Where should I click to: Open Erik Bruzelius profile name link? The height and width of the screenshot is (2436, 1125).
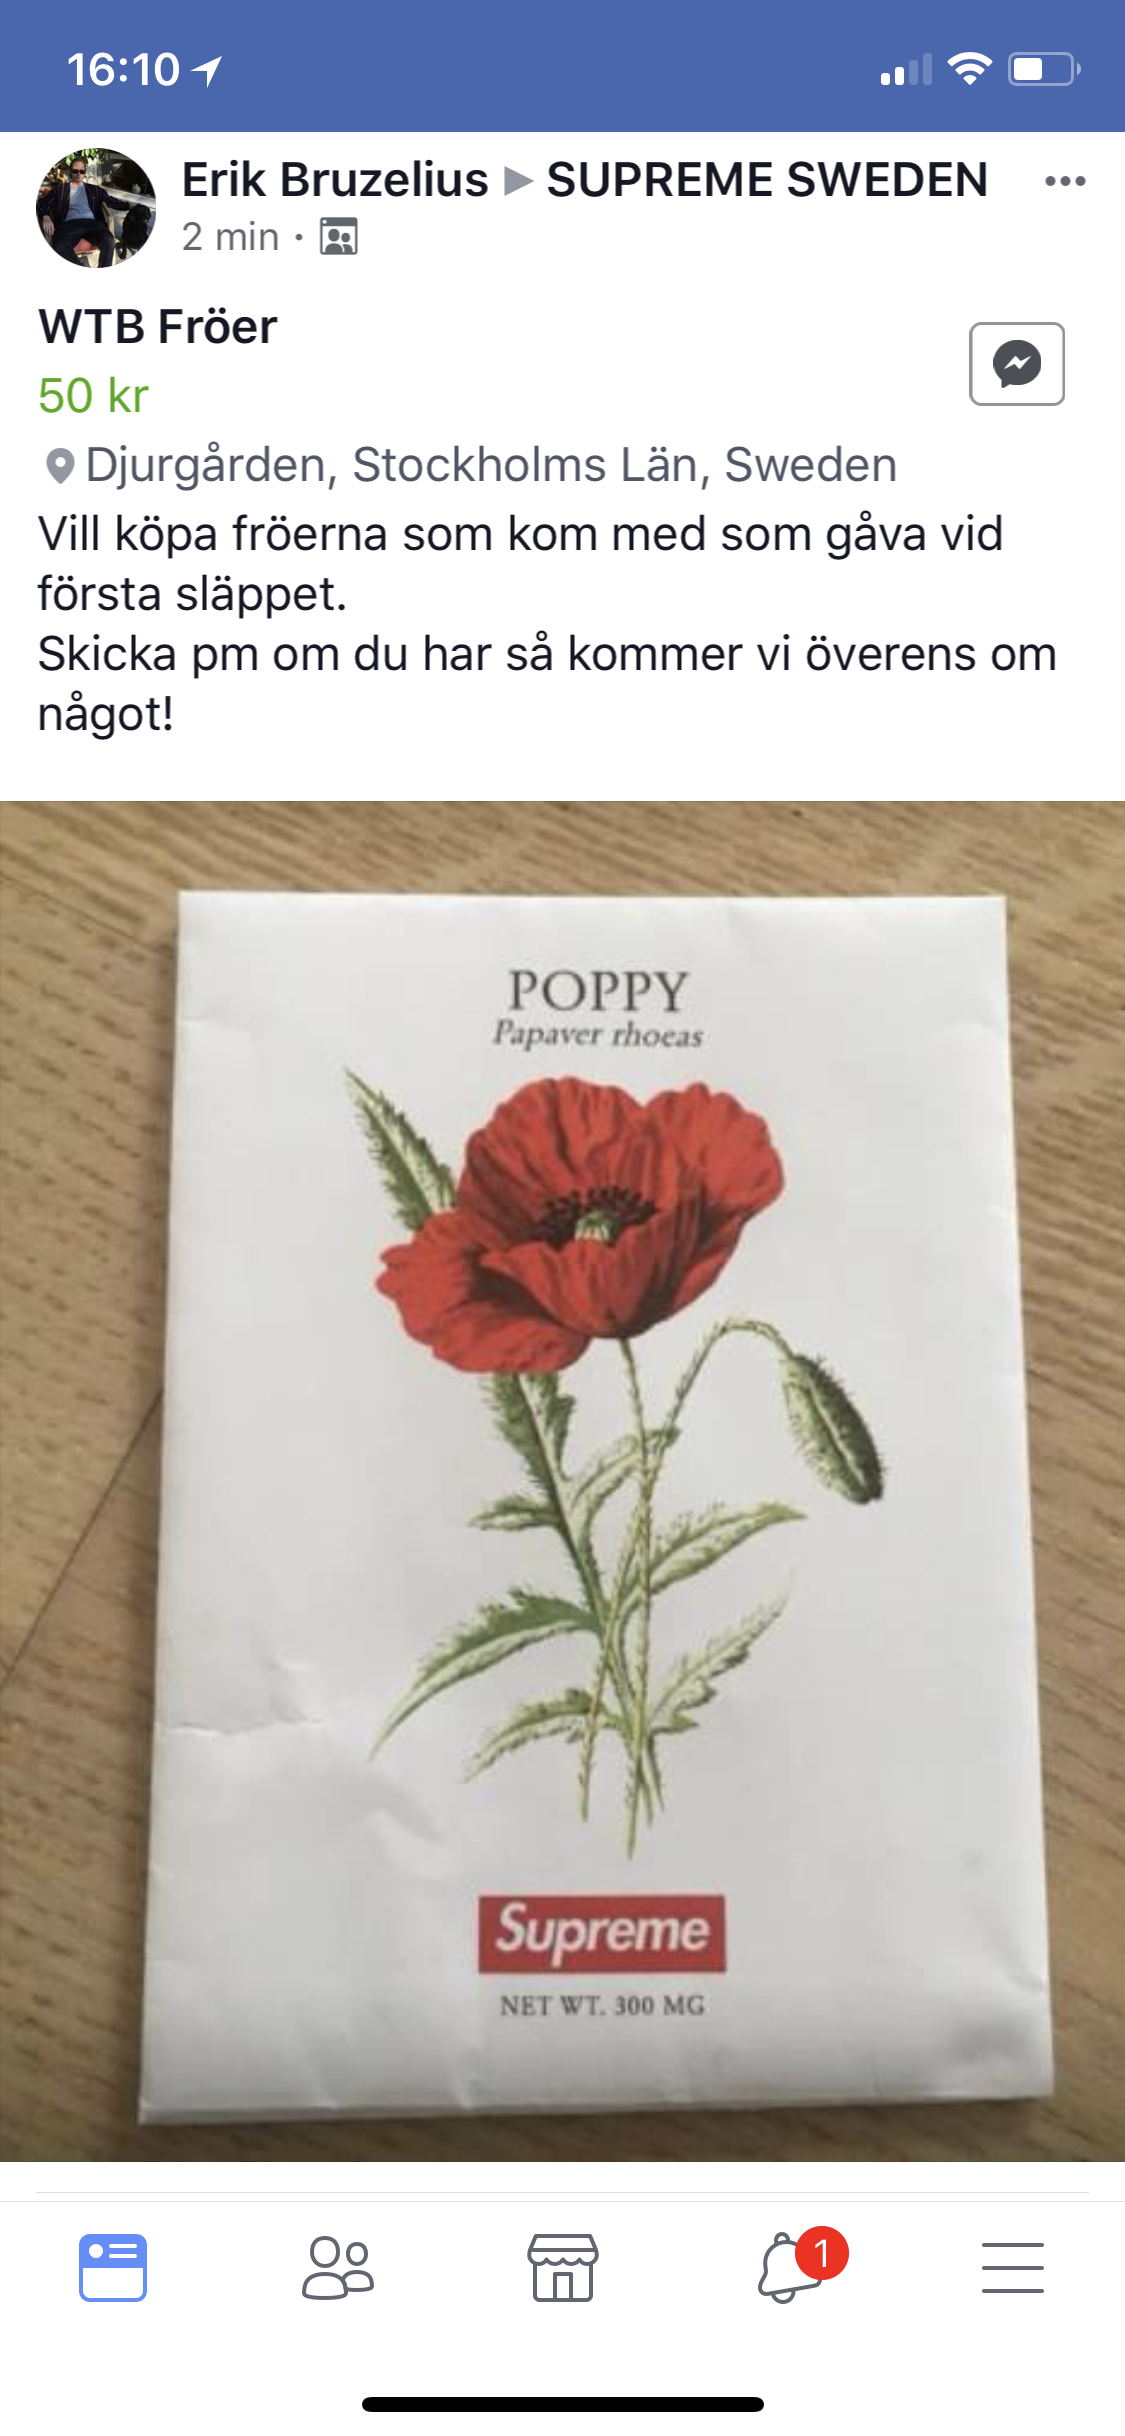click(335, 180)
